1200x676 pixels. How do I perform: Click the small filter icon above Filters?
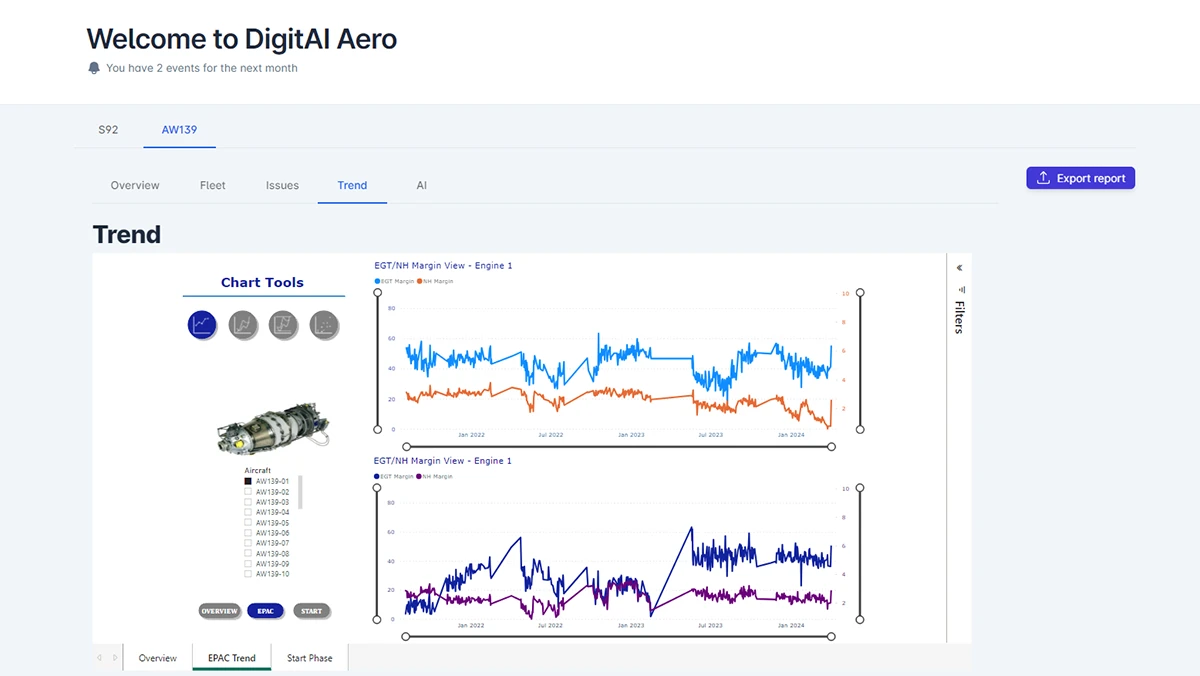(x=962, y=289)
